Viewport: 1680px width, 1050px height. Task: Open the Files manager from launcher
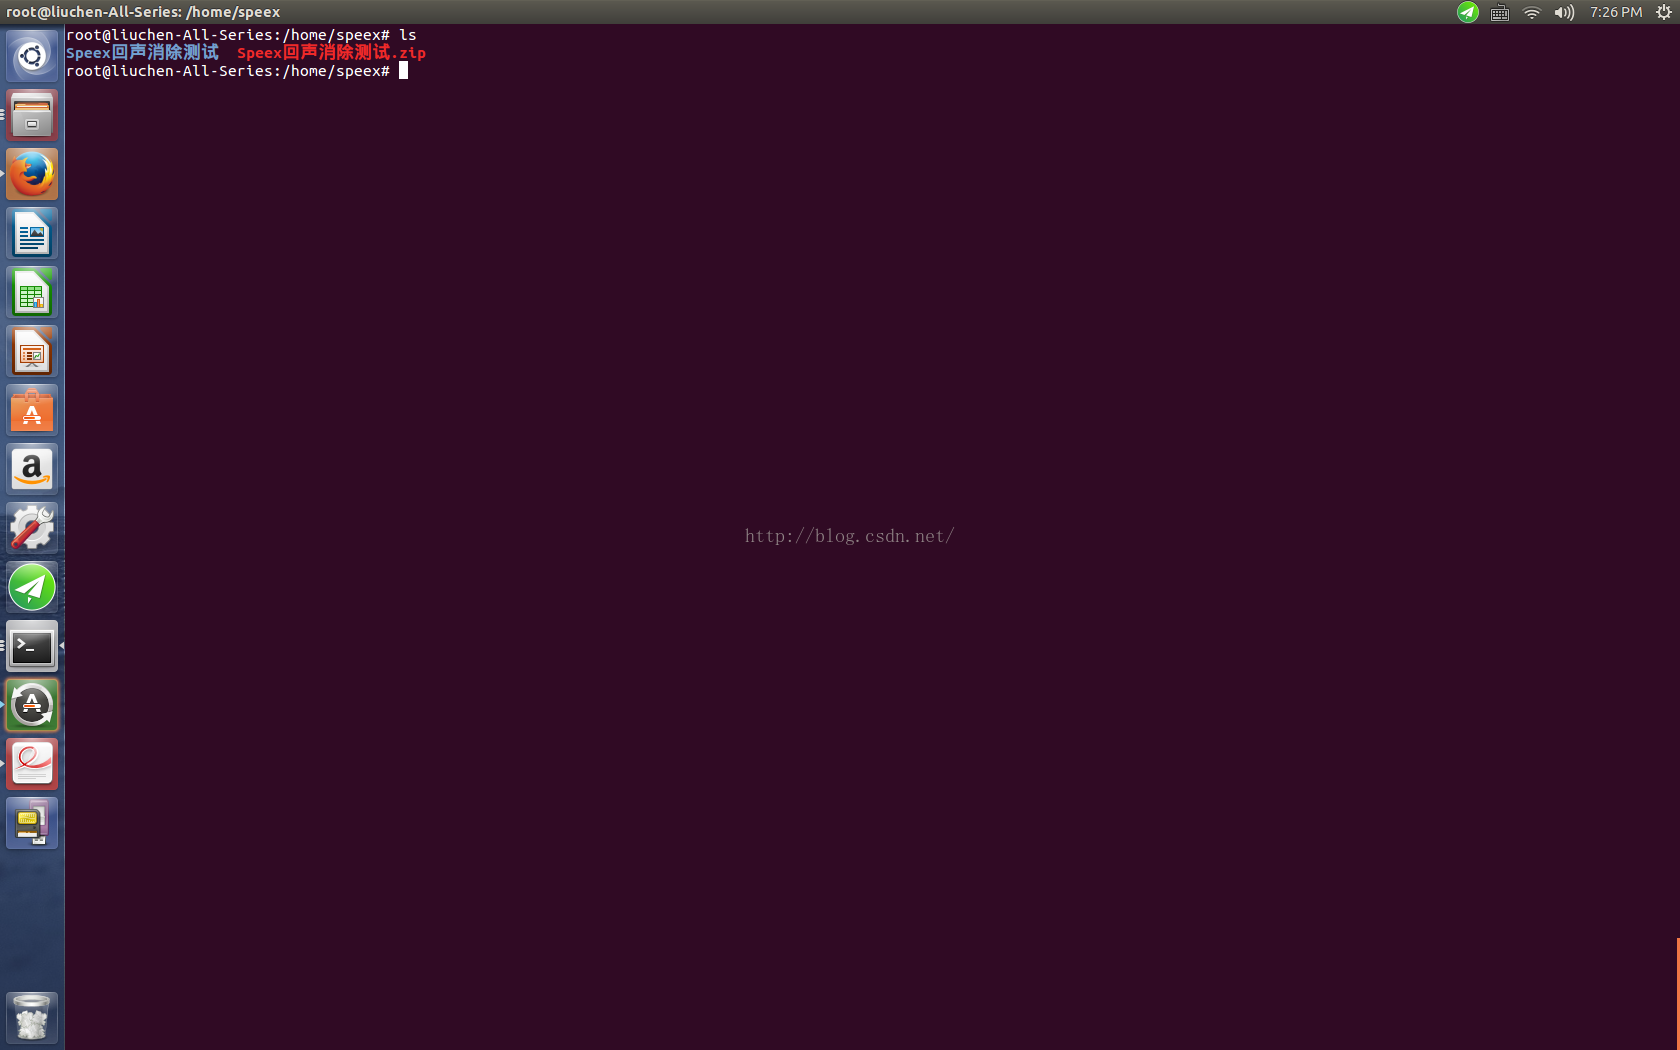32,115
